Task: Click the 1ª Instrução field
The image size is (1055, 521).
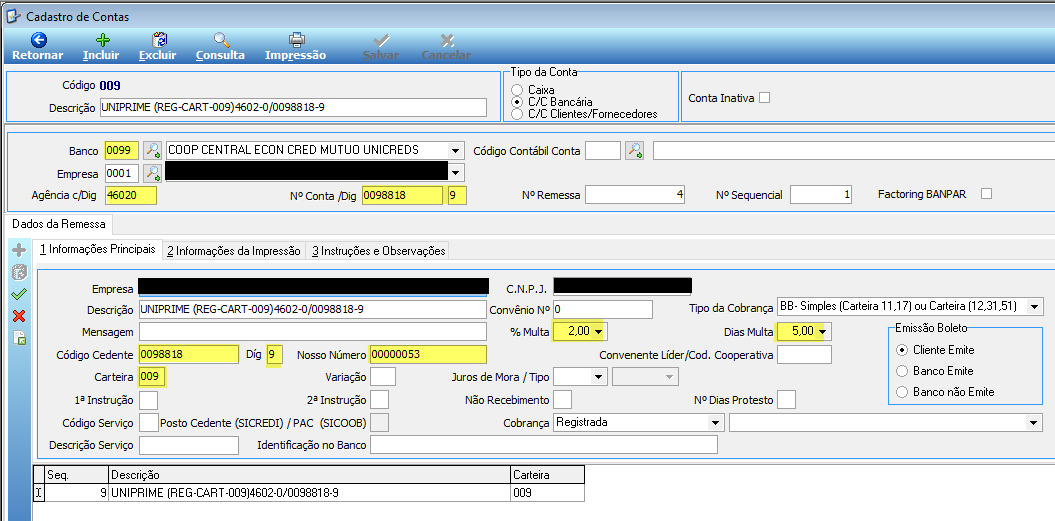Action: (148, 400)
